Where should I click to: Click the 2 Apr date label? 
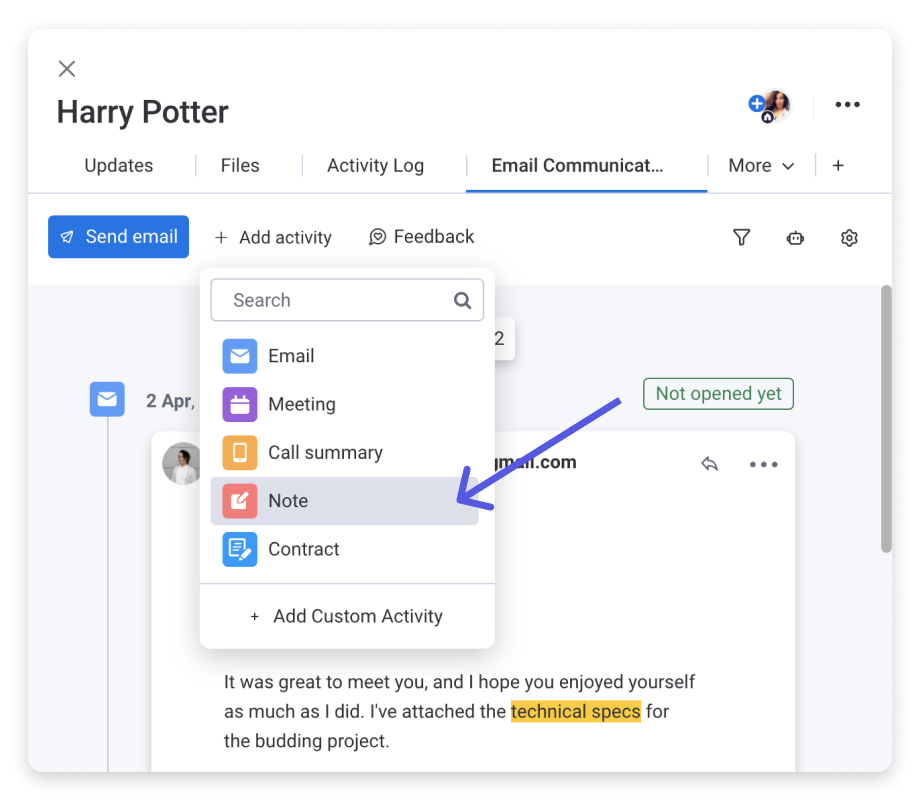point(170,401)
